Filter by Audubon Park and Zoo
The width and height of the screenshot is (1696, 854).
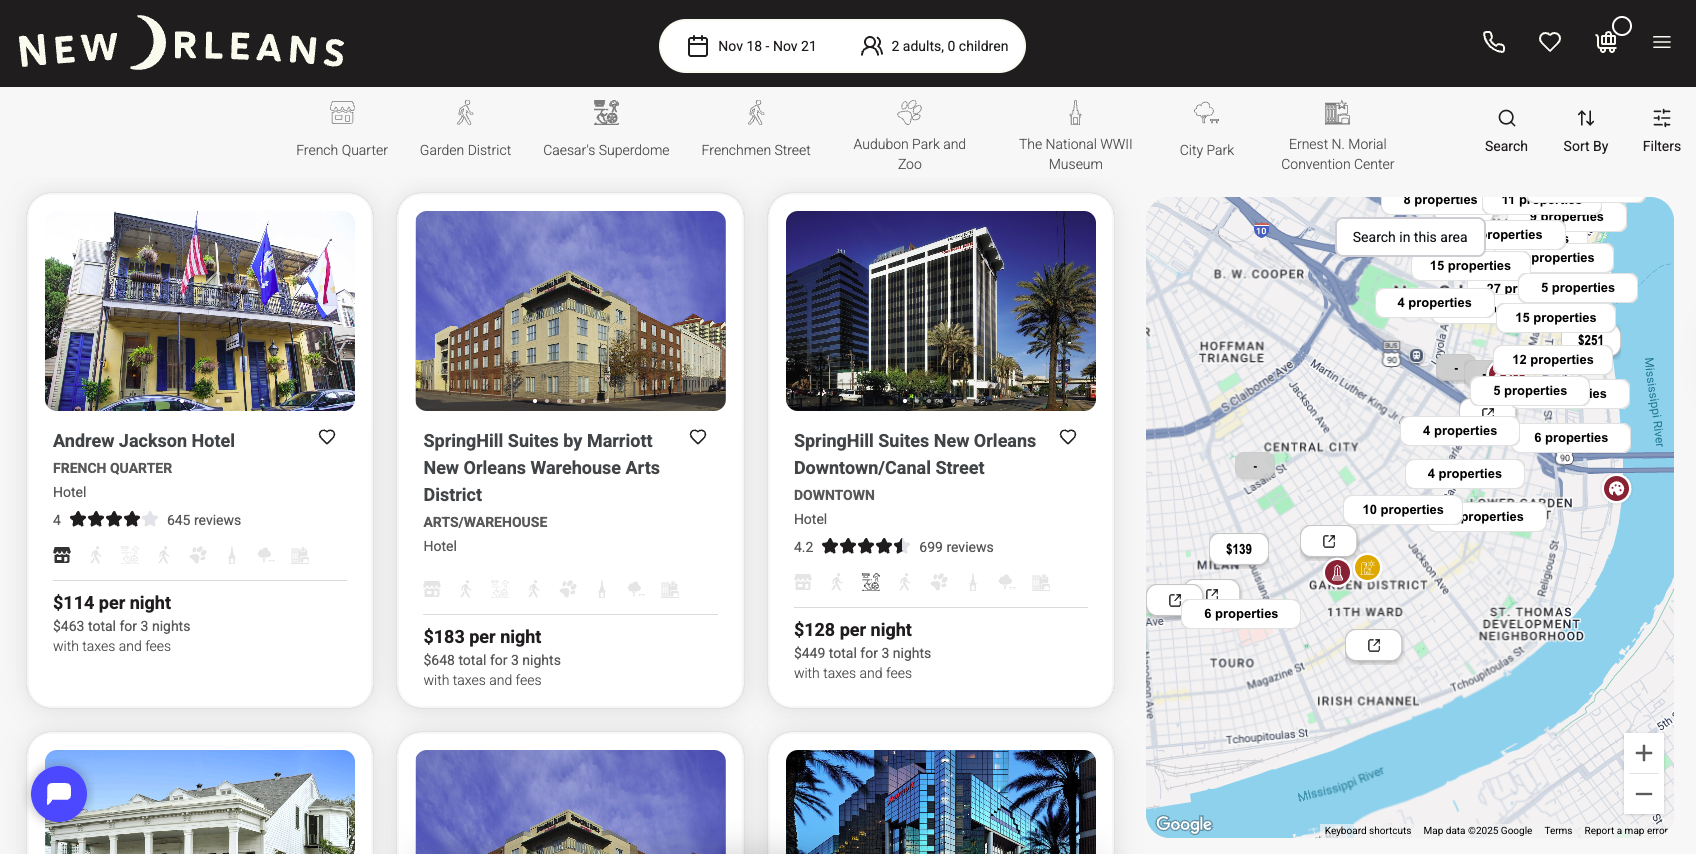point(910,136)
